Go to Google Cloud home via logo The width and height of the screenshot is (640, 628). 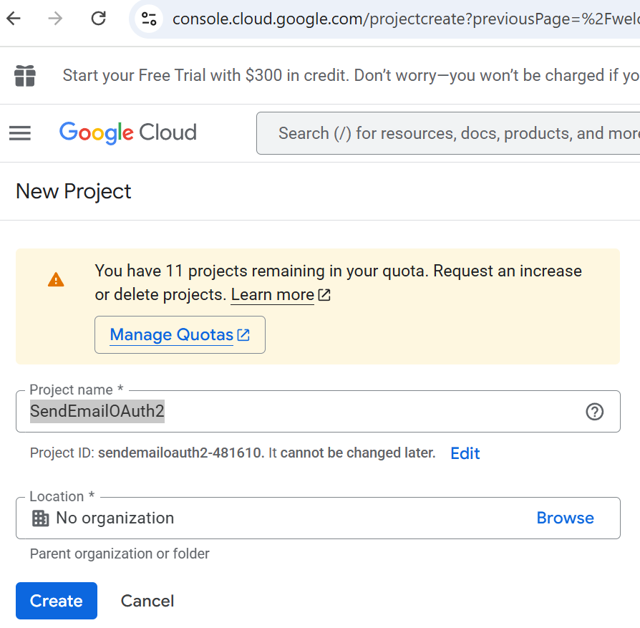click(128, 133)
